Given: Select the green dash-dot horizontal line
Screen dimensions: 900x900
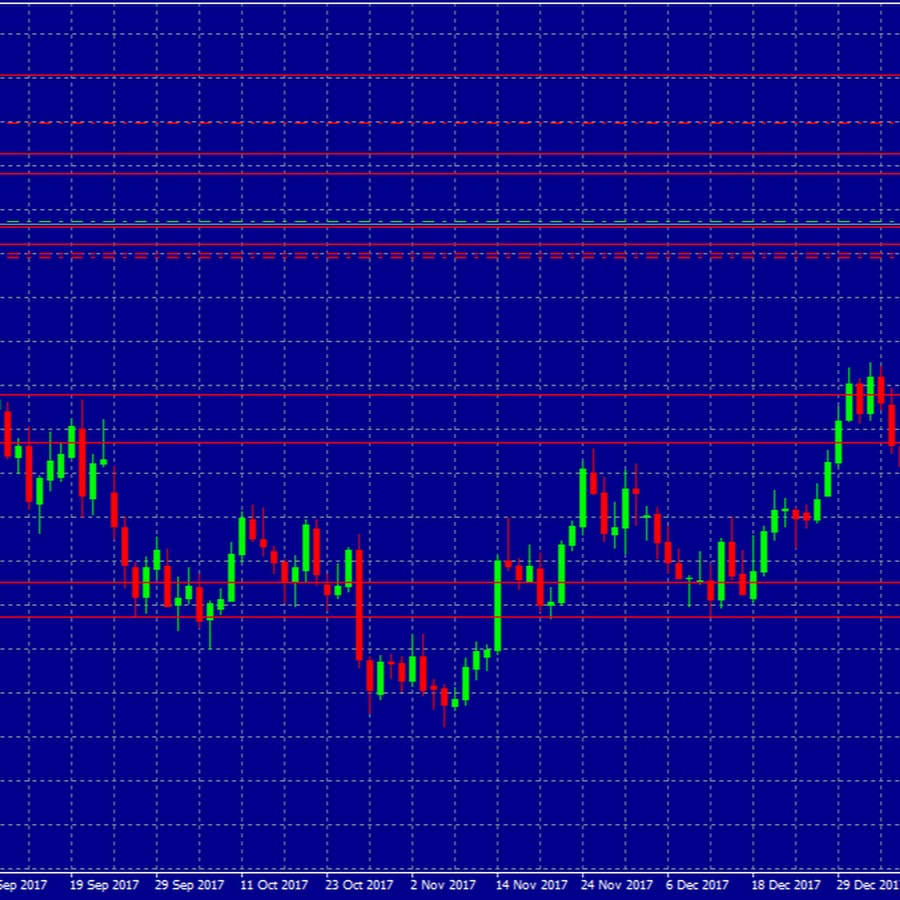Looking at the screenshot, I should tap(450, 222).
